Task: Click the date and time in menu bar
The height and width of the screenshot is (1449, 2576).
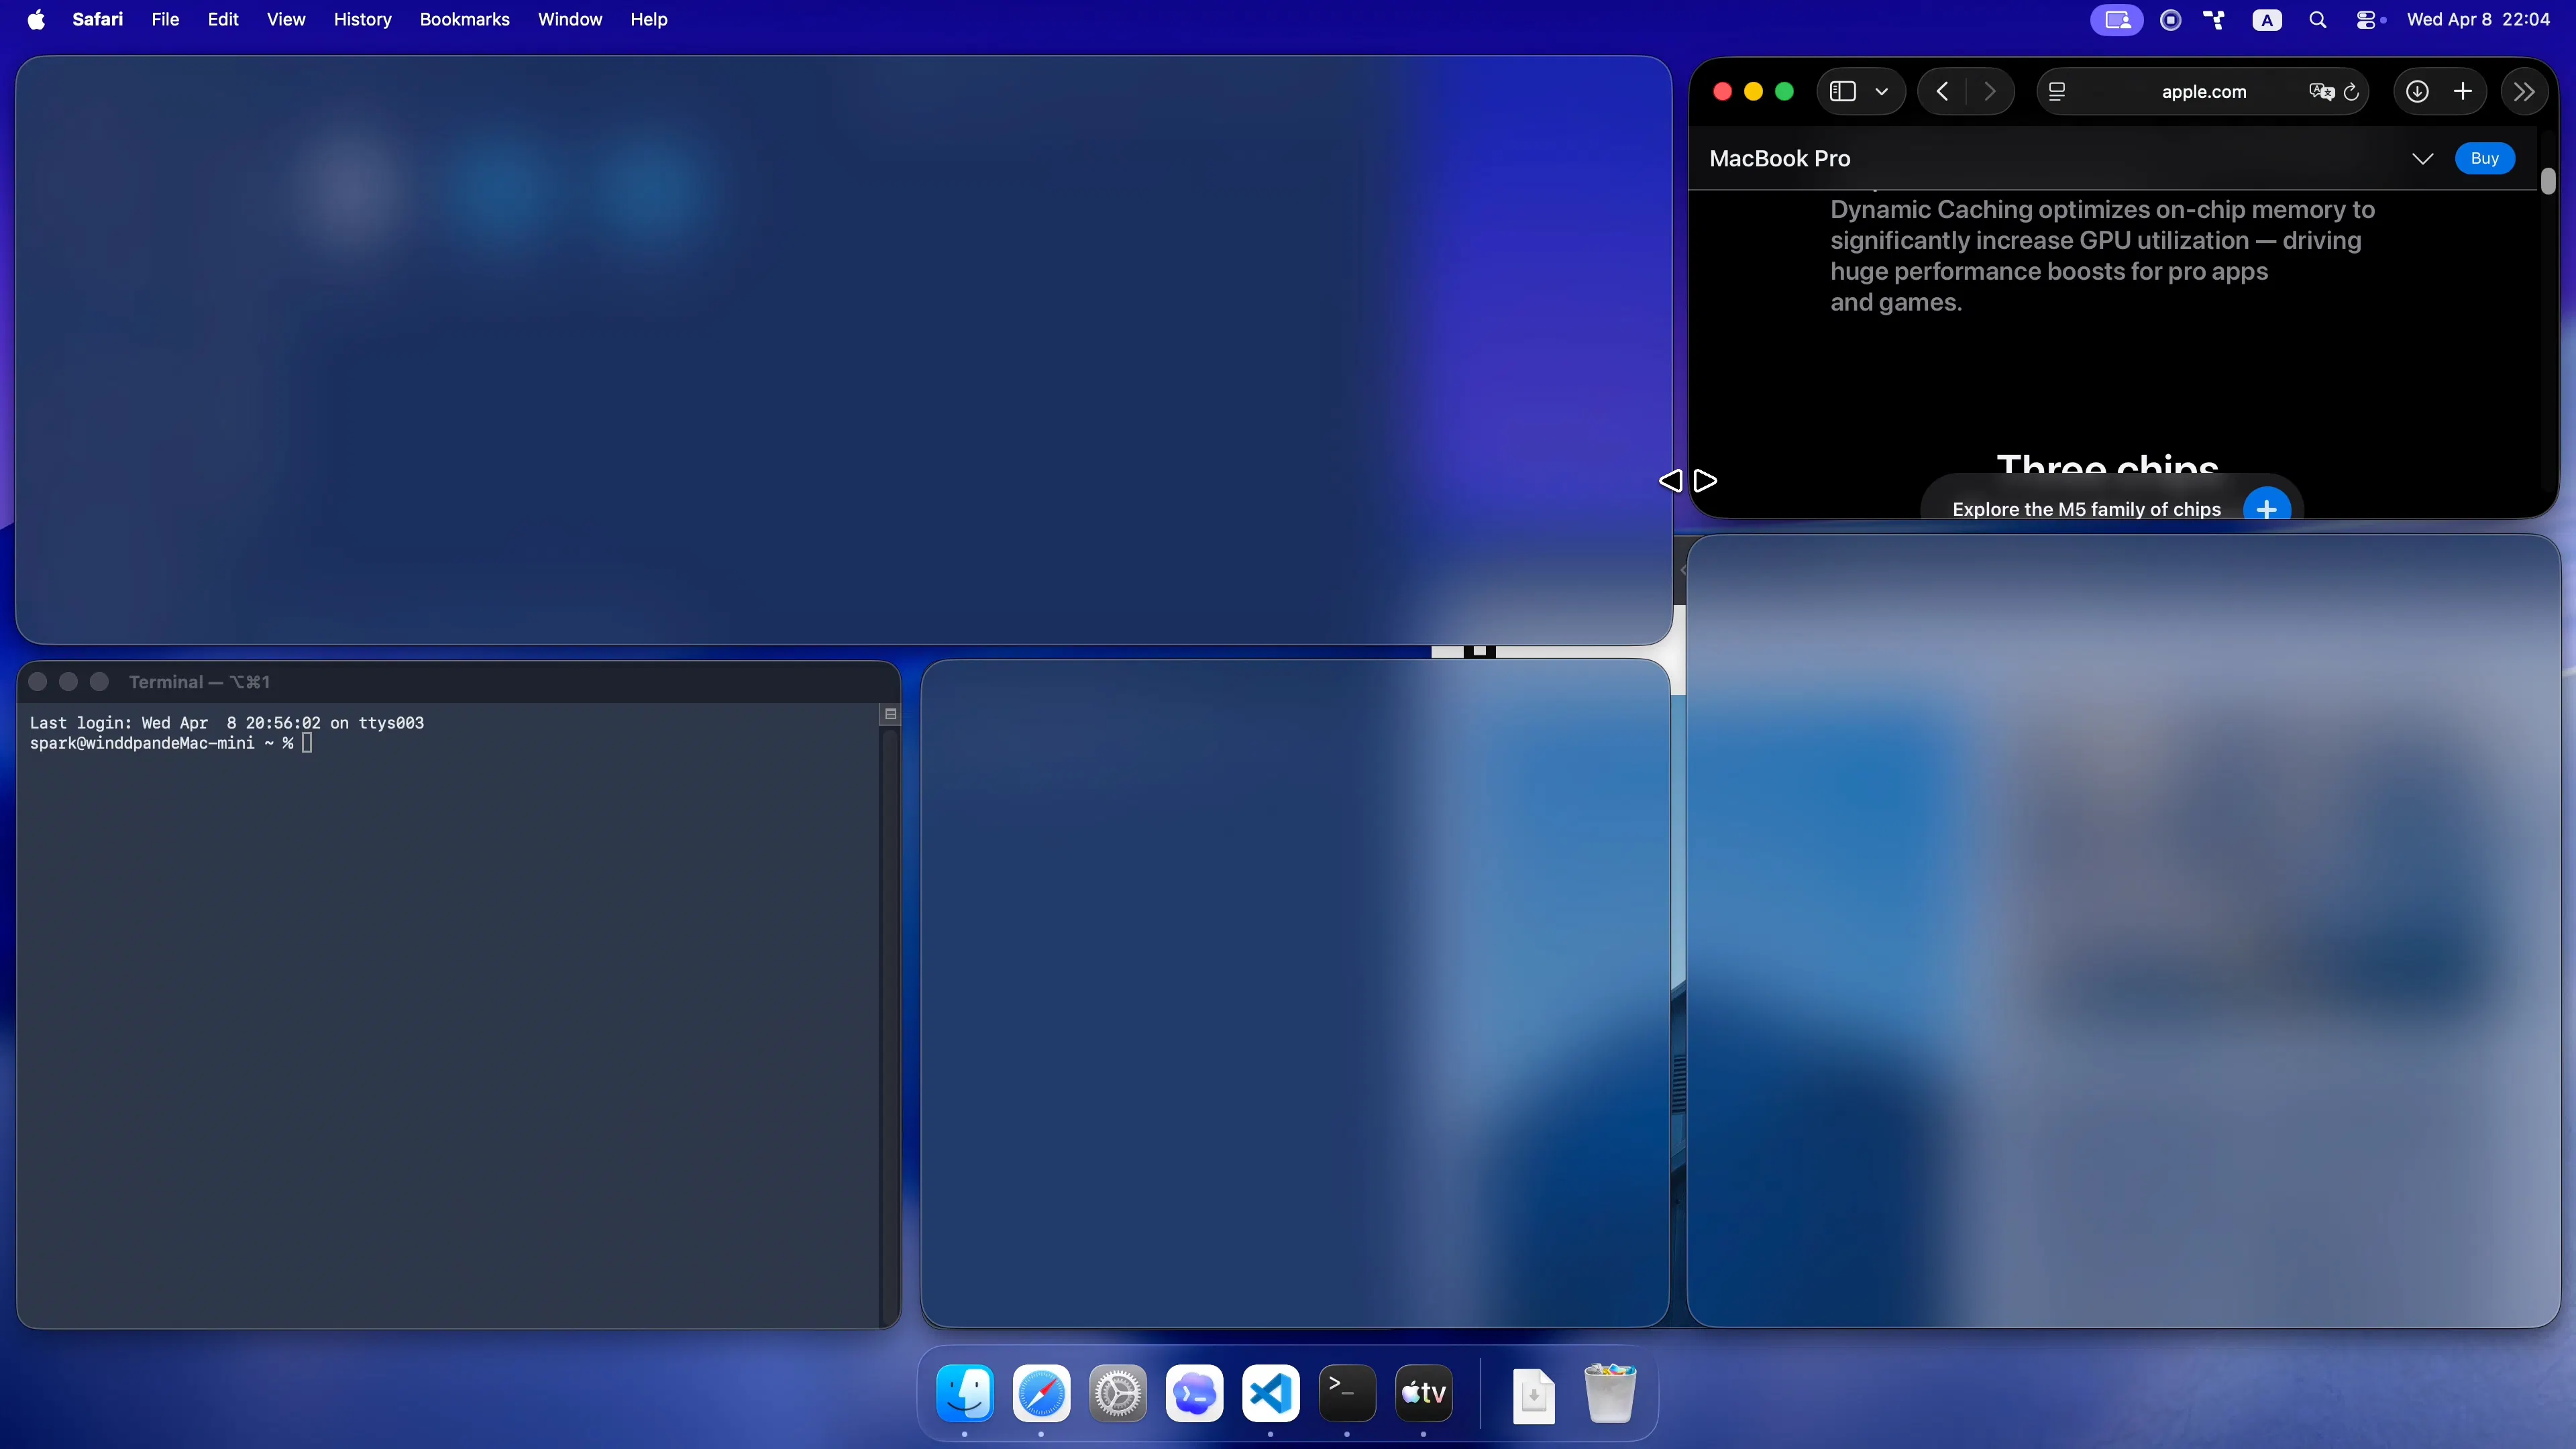Action: [x=2478, y=19]
